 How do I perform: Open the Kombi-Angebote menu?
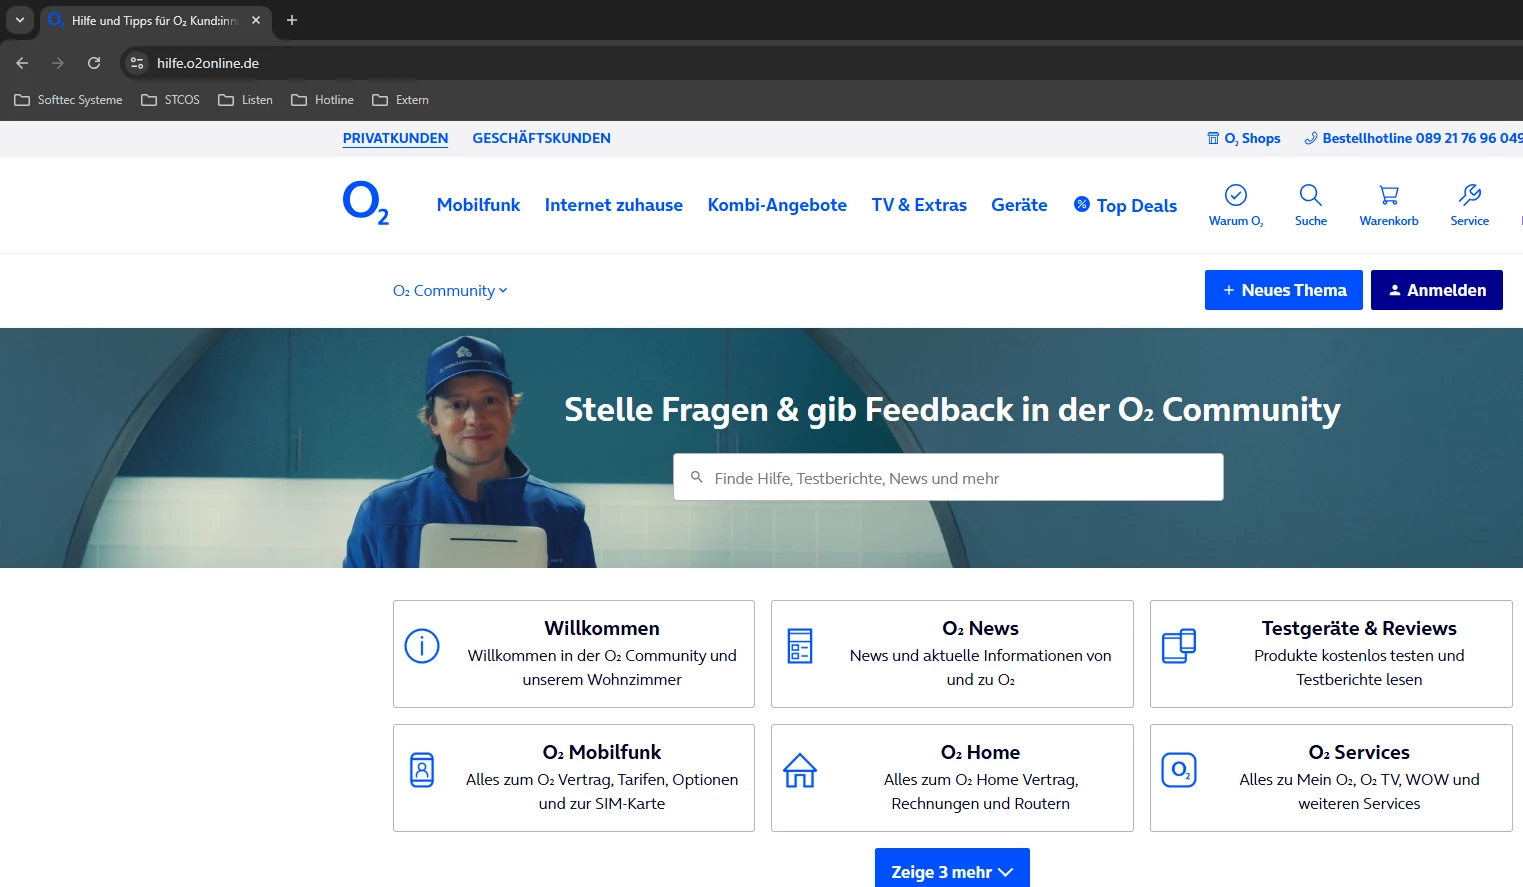777,205
